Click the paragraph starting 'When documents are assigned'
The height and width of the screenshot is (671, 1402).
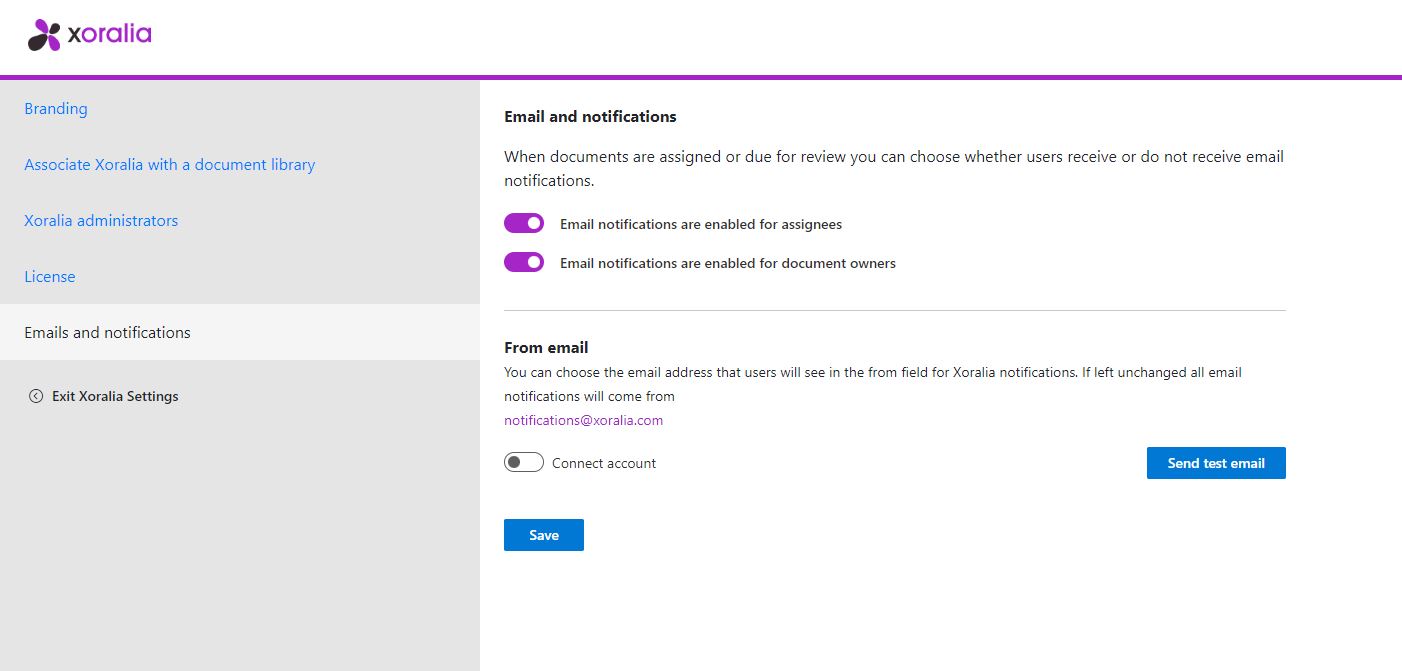coord(894,168)
